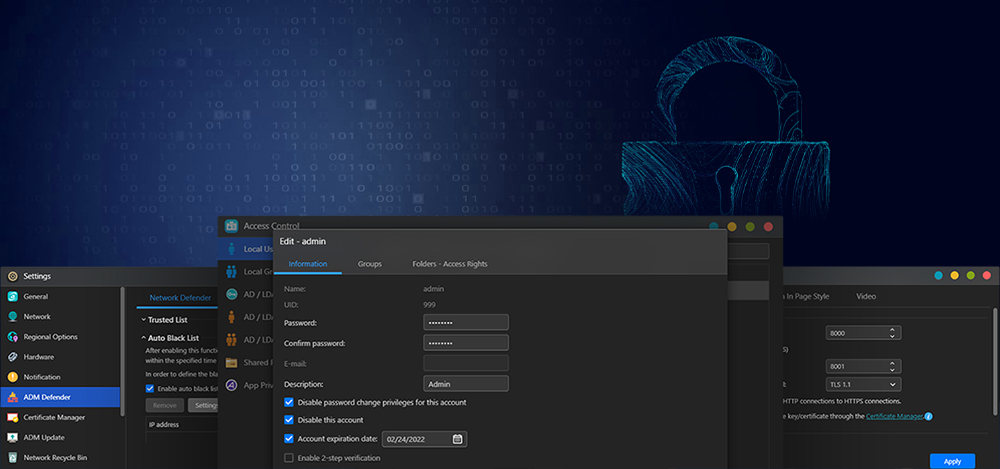Open Hardware settings icon
The height and width of the screenshot is (469, 1000).
coord(12,357)
